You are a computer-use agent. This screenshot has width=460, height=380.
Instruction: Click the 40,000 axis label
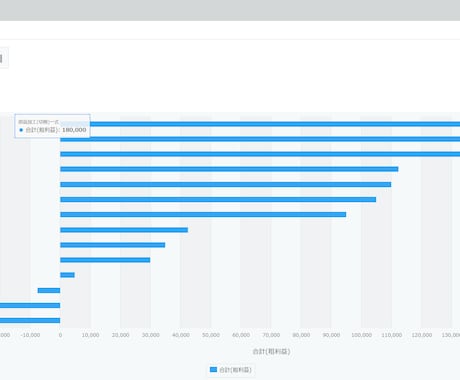181,335
